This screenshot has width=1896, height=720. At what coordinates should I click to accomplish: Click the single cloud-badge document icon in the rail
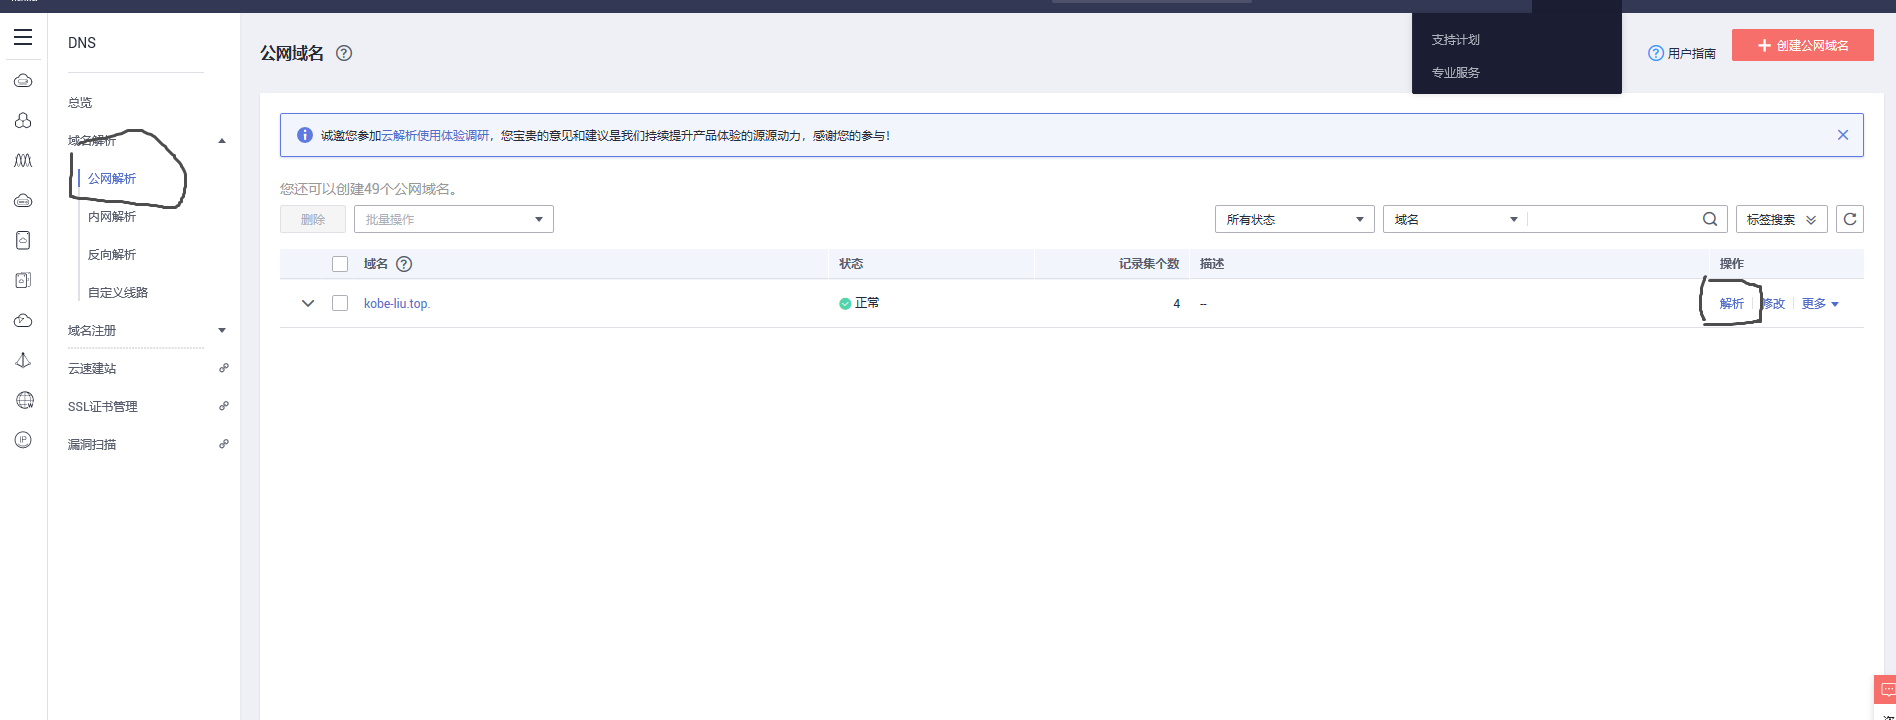tap(23, 240)
